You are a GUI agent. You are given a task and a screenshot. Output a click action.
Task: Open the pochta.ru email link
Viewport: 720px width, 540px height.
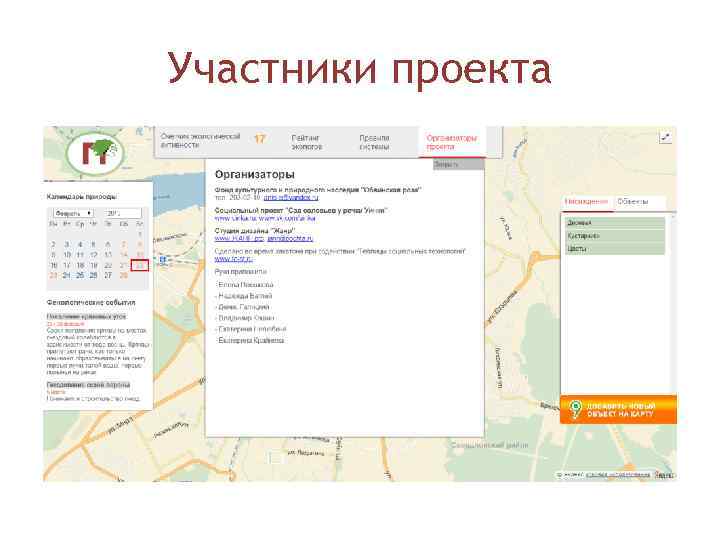click(290, 239)
